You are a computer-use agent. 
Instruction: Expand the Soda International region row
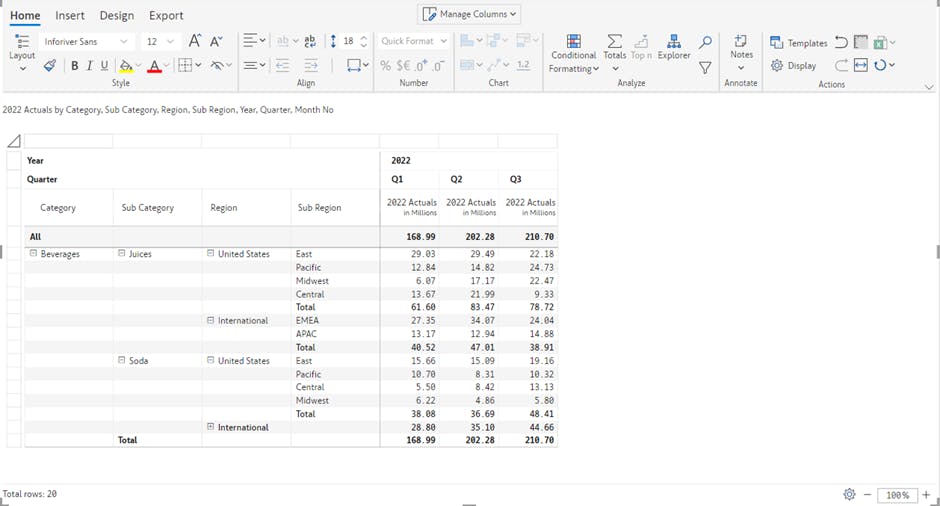211,427
